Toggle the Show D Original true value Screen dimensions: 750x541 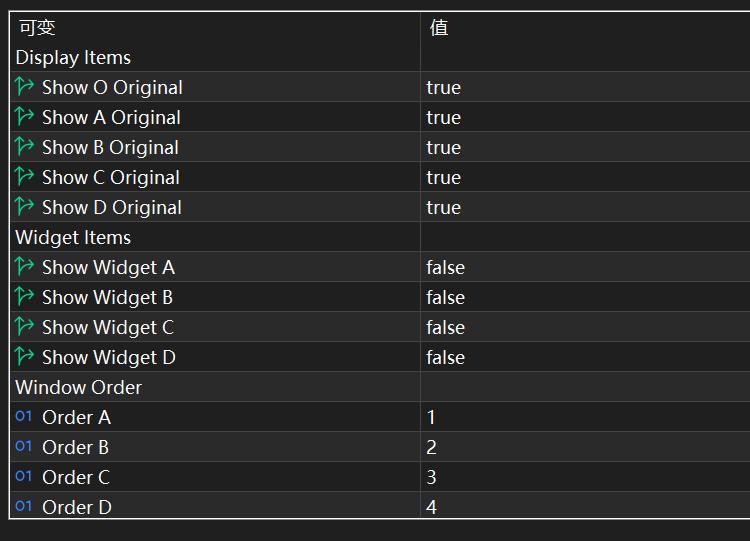(x=443, y=207)
